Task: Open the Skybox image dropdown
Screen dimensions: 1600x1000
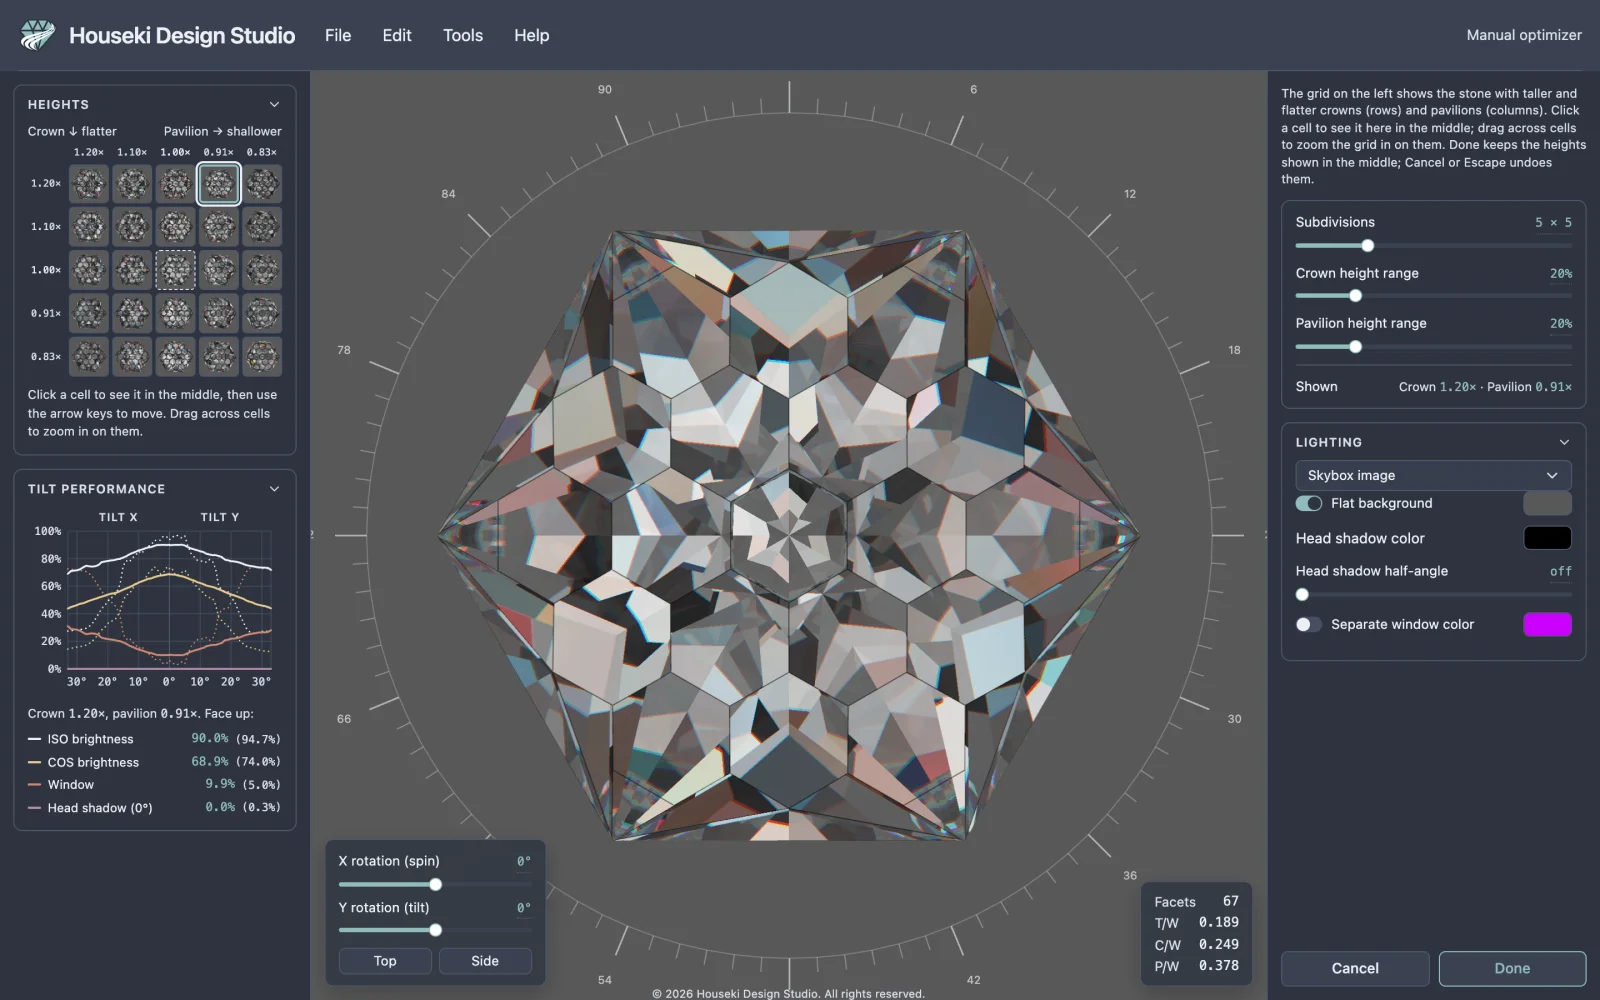Action: [1433, 475]
